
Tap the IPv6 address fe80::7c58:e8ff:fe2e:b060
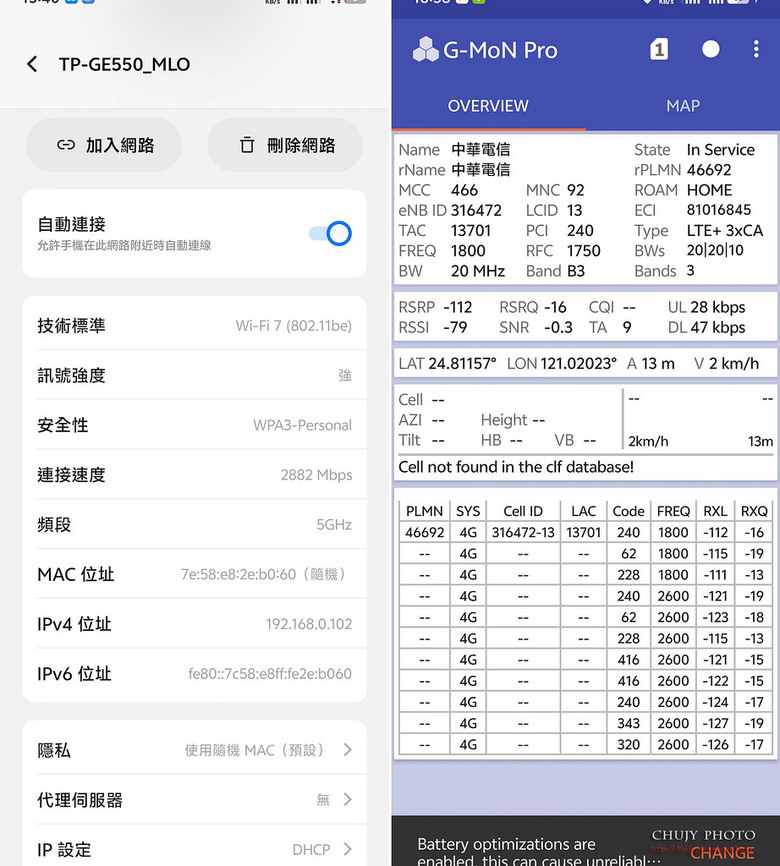pyautogui.click(x=270, y=674)
